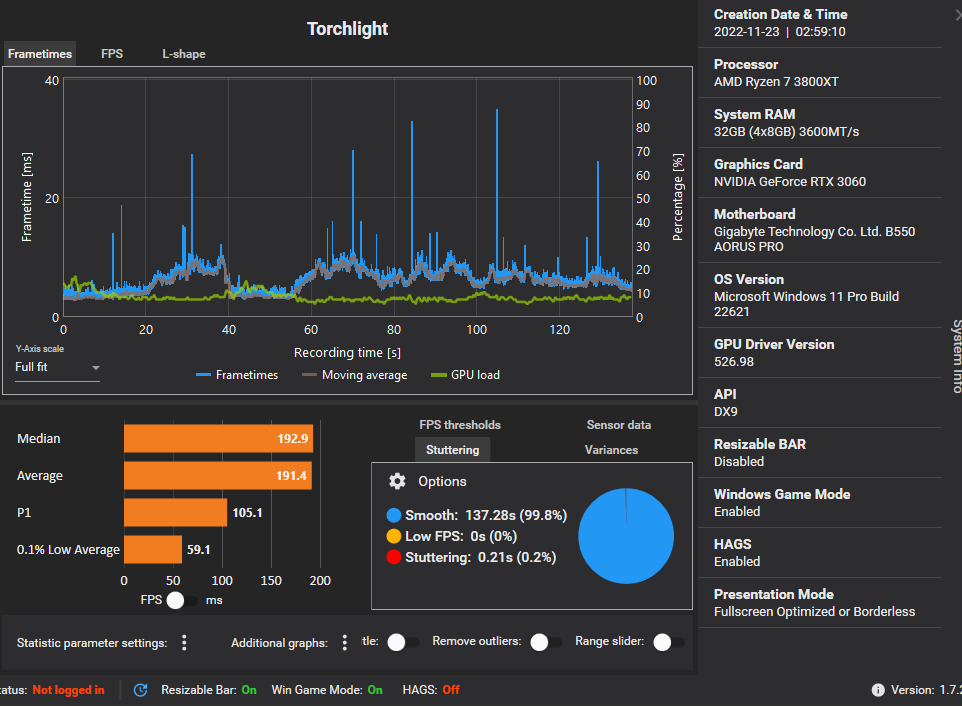Click the '32GB (4x8GB) 3600MT/s' RAM value
962x706 pixels.
(786, 132)
